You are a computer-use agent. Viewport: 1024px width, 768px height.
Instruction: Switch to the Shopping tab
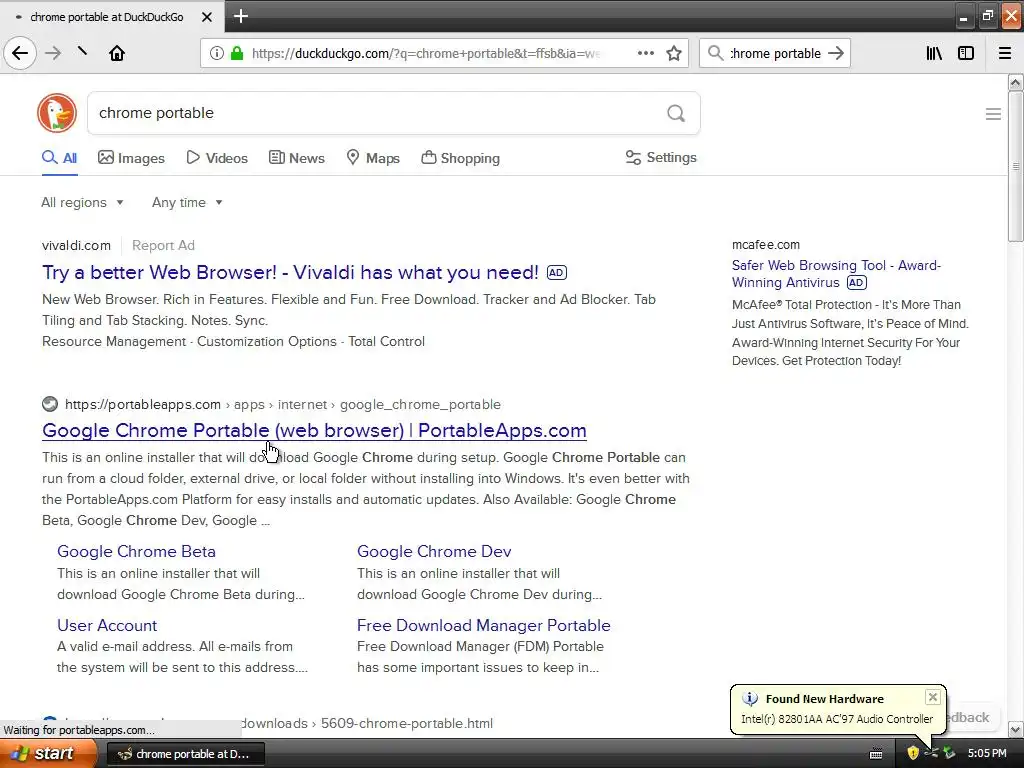(460, 158)
